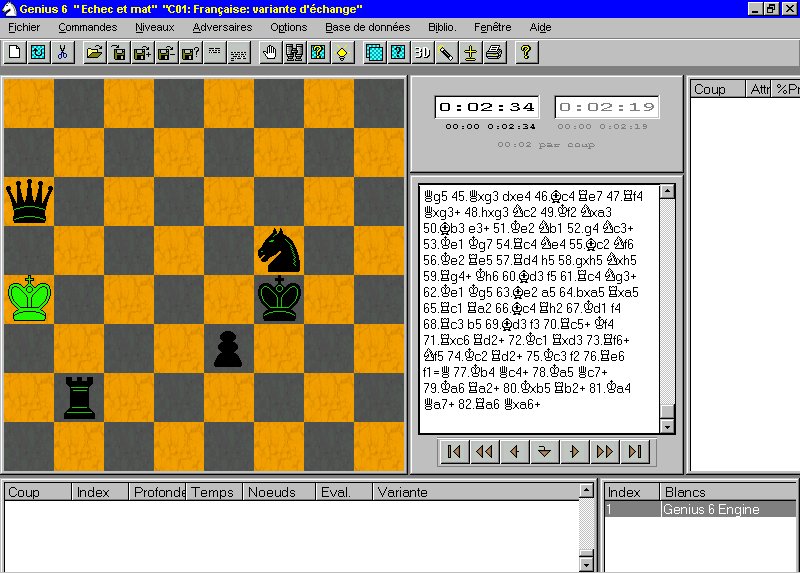Screen dimensions: 800x573
Task: Open the Adversaires menu
Action: pos(222,27)
